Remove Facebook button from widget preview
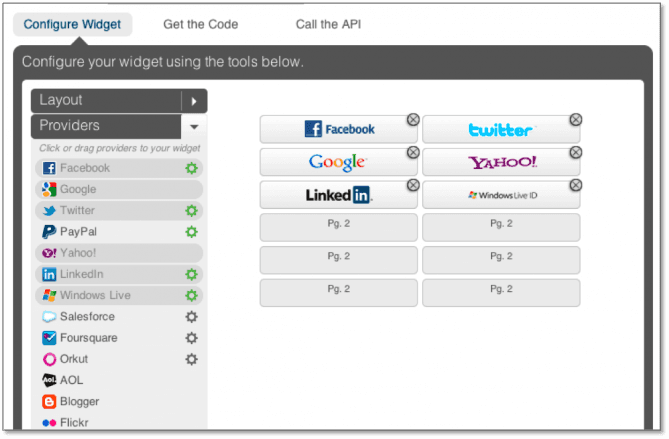This screenshot has width=669, height=439. [413, 120]
